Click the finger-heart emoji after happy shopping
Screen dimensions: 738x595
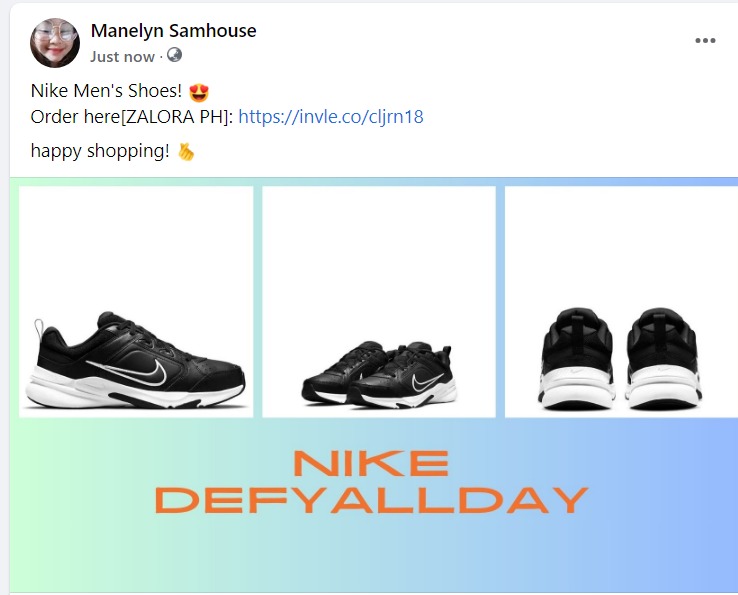coord(185,152)
